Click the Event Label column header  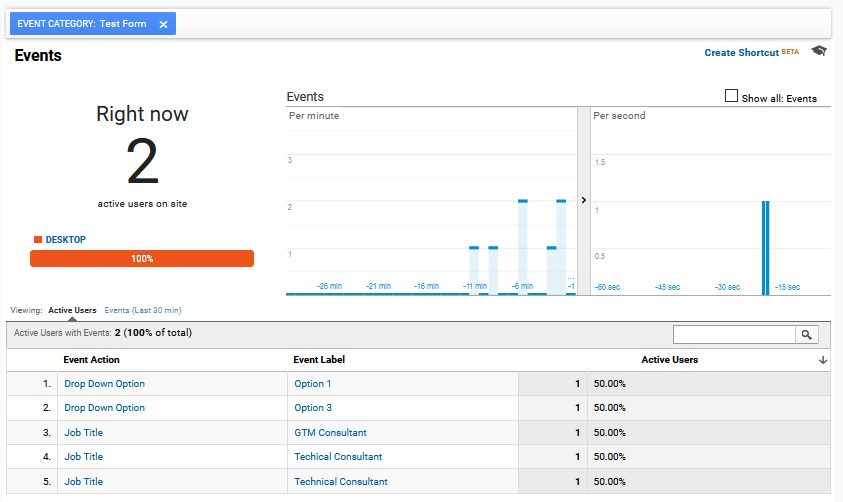pos(319,360)
